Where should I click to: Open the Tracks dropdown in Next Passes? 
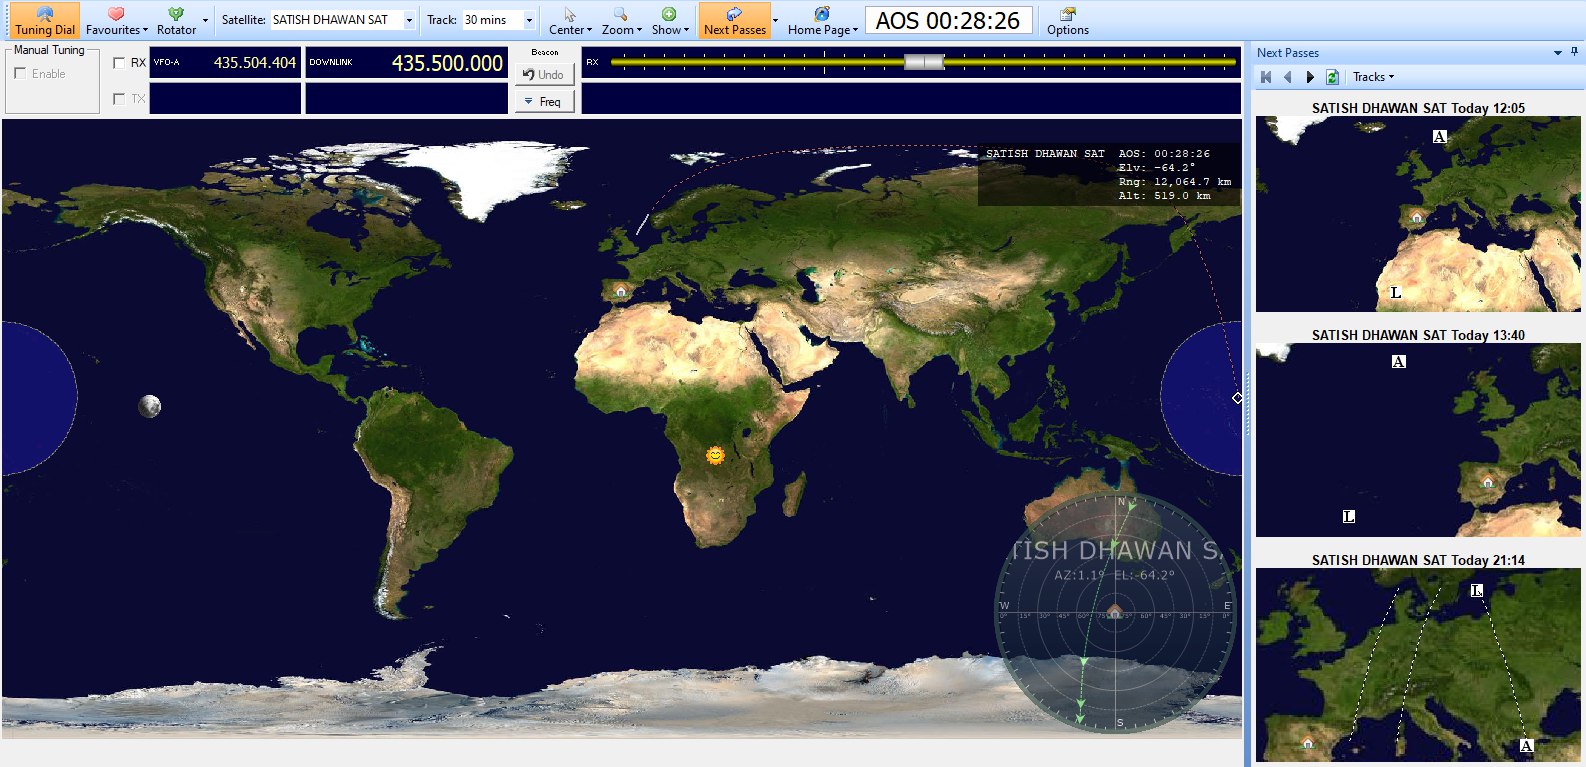1373,77
